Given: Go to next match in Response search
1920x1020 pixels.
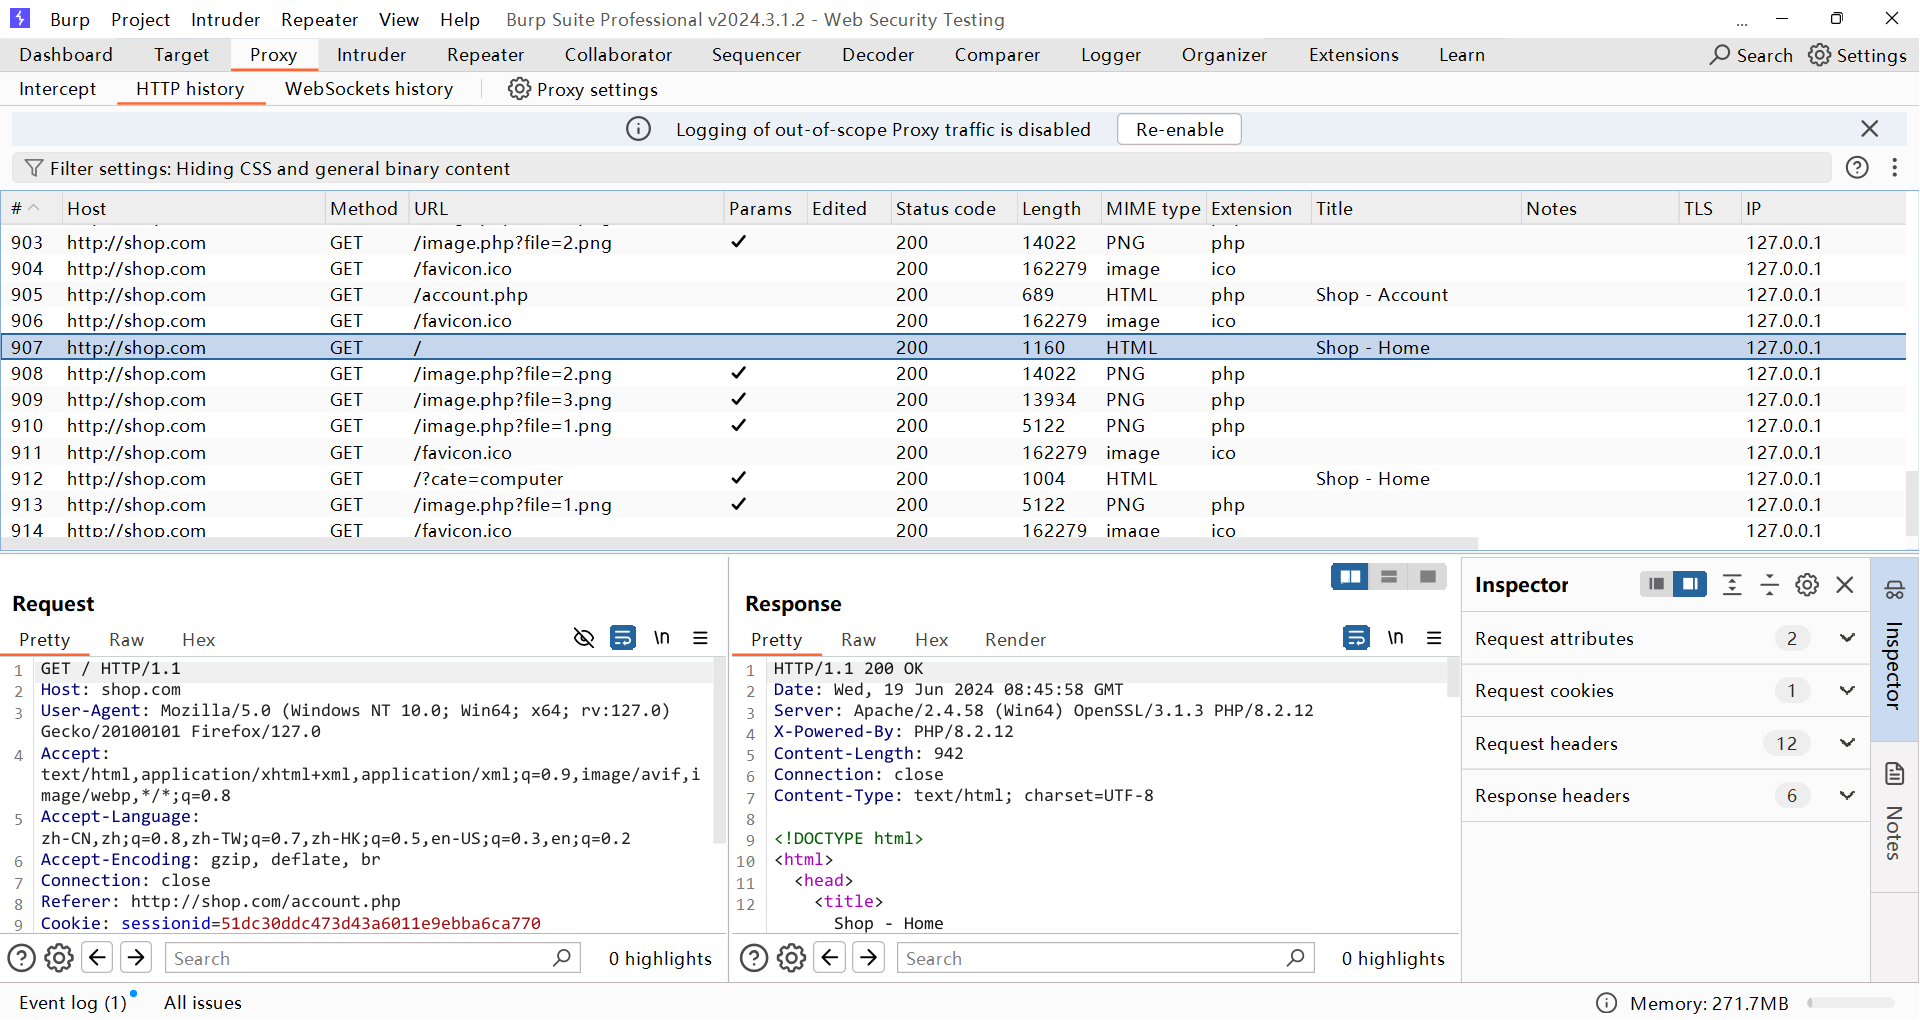Looking at the screenshot, I should click(869, 958).
